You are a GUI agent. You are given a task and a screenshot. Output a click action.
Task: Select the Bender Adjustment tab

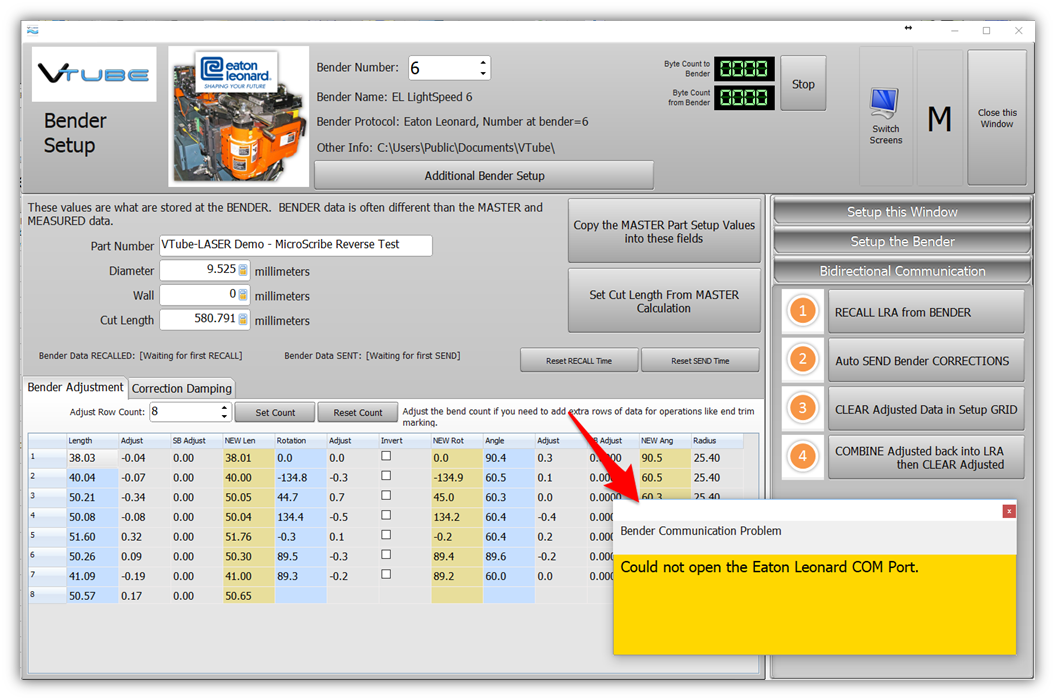click(x=75, y=387)
